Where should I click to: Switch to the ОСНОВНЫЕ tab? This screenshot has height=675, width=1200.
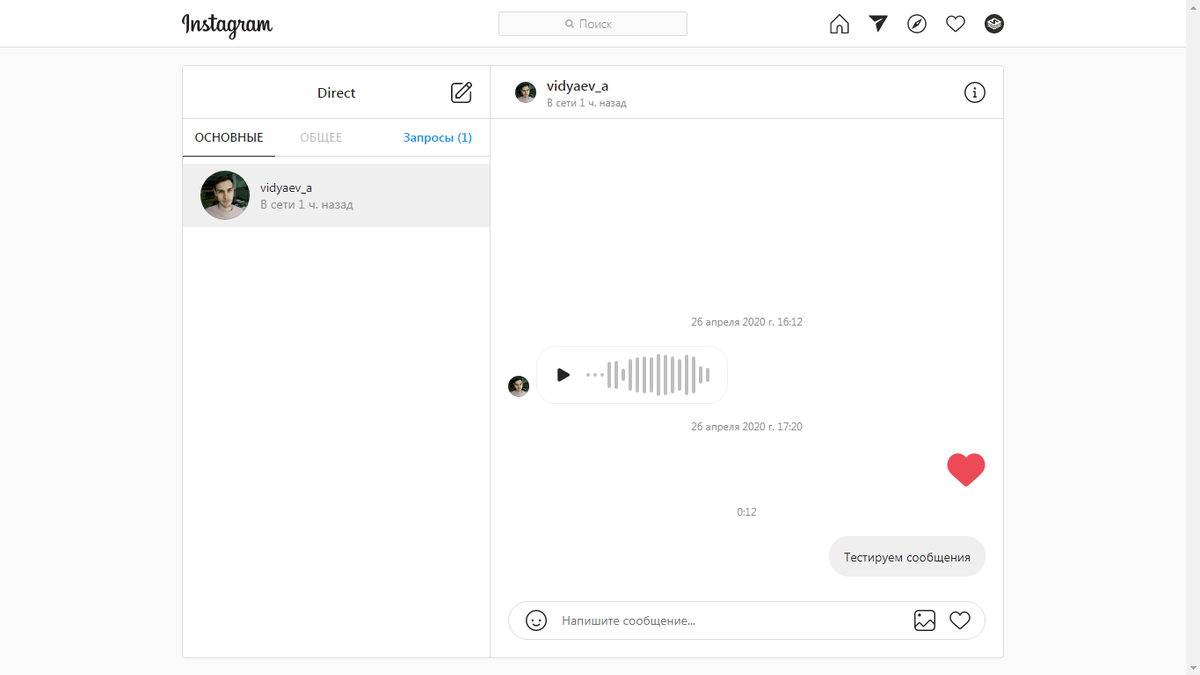(x=229, y=138)
